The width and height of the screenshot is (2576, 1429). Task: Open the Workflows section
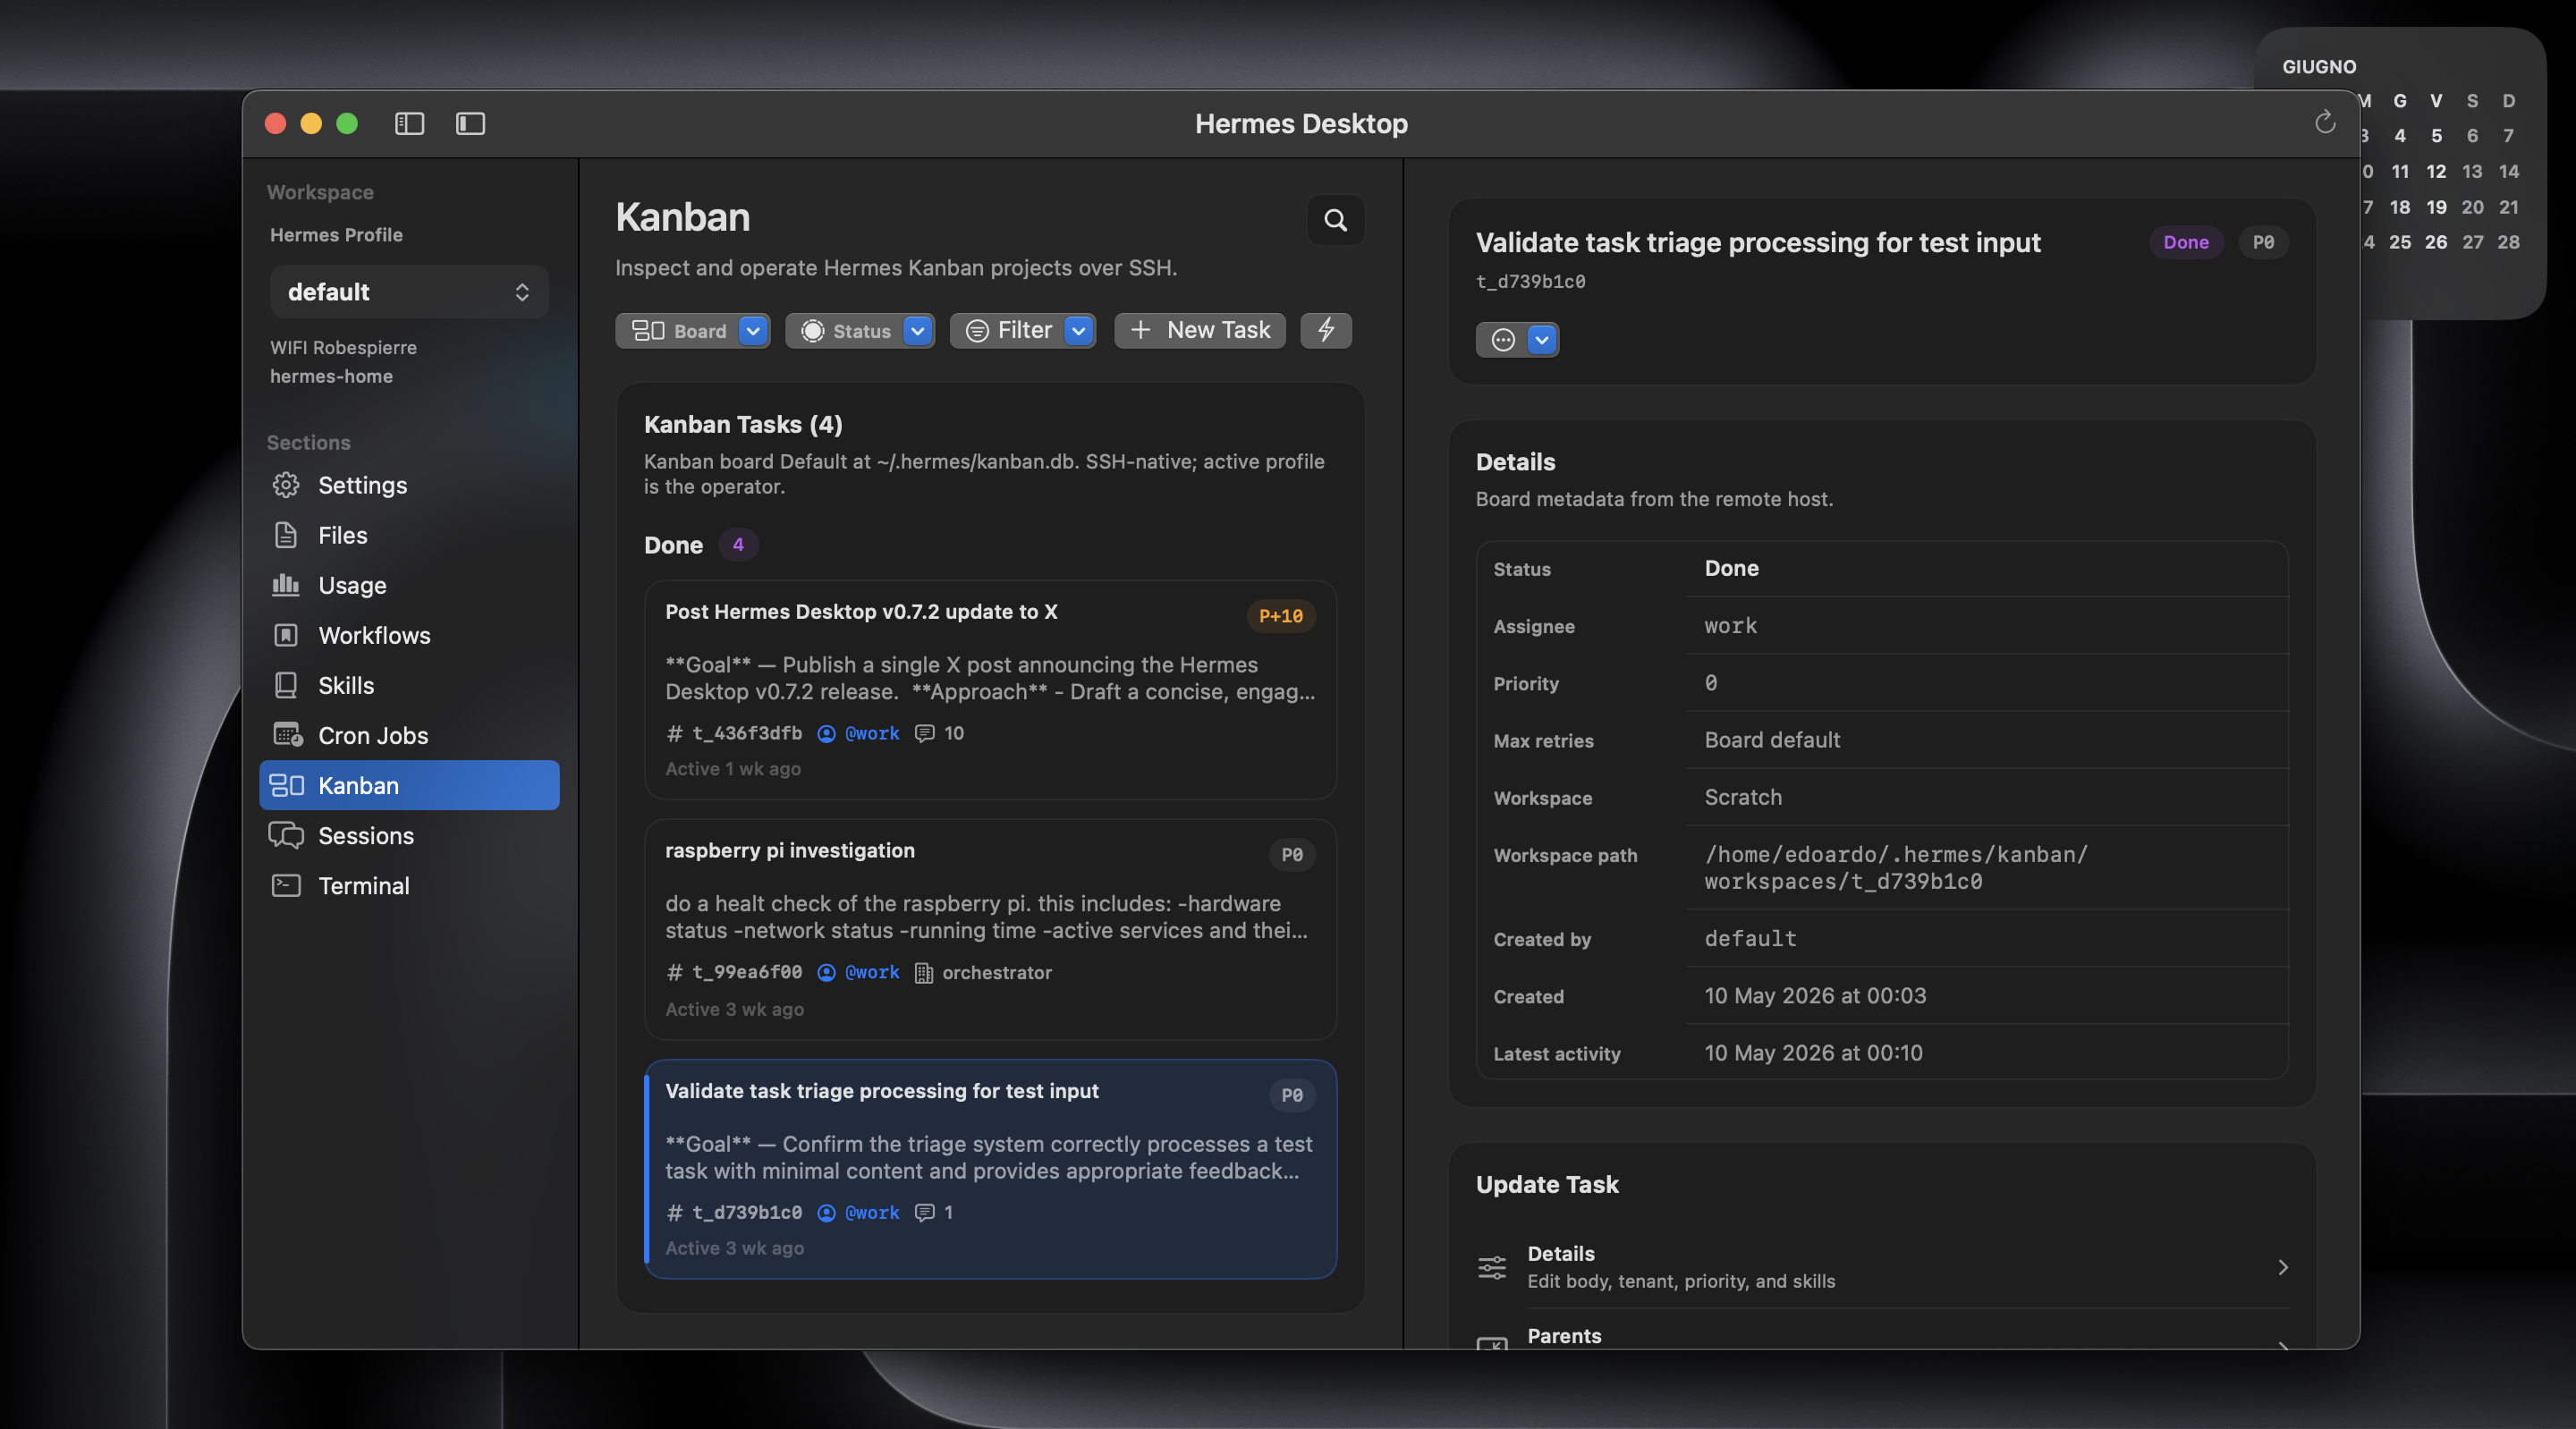click(x=409, y=635)
